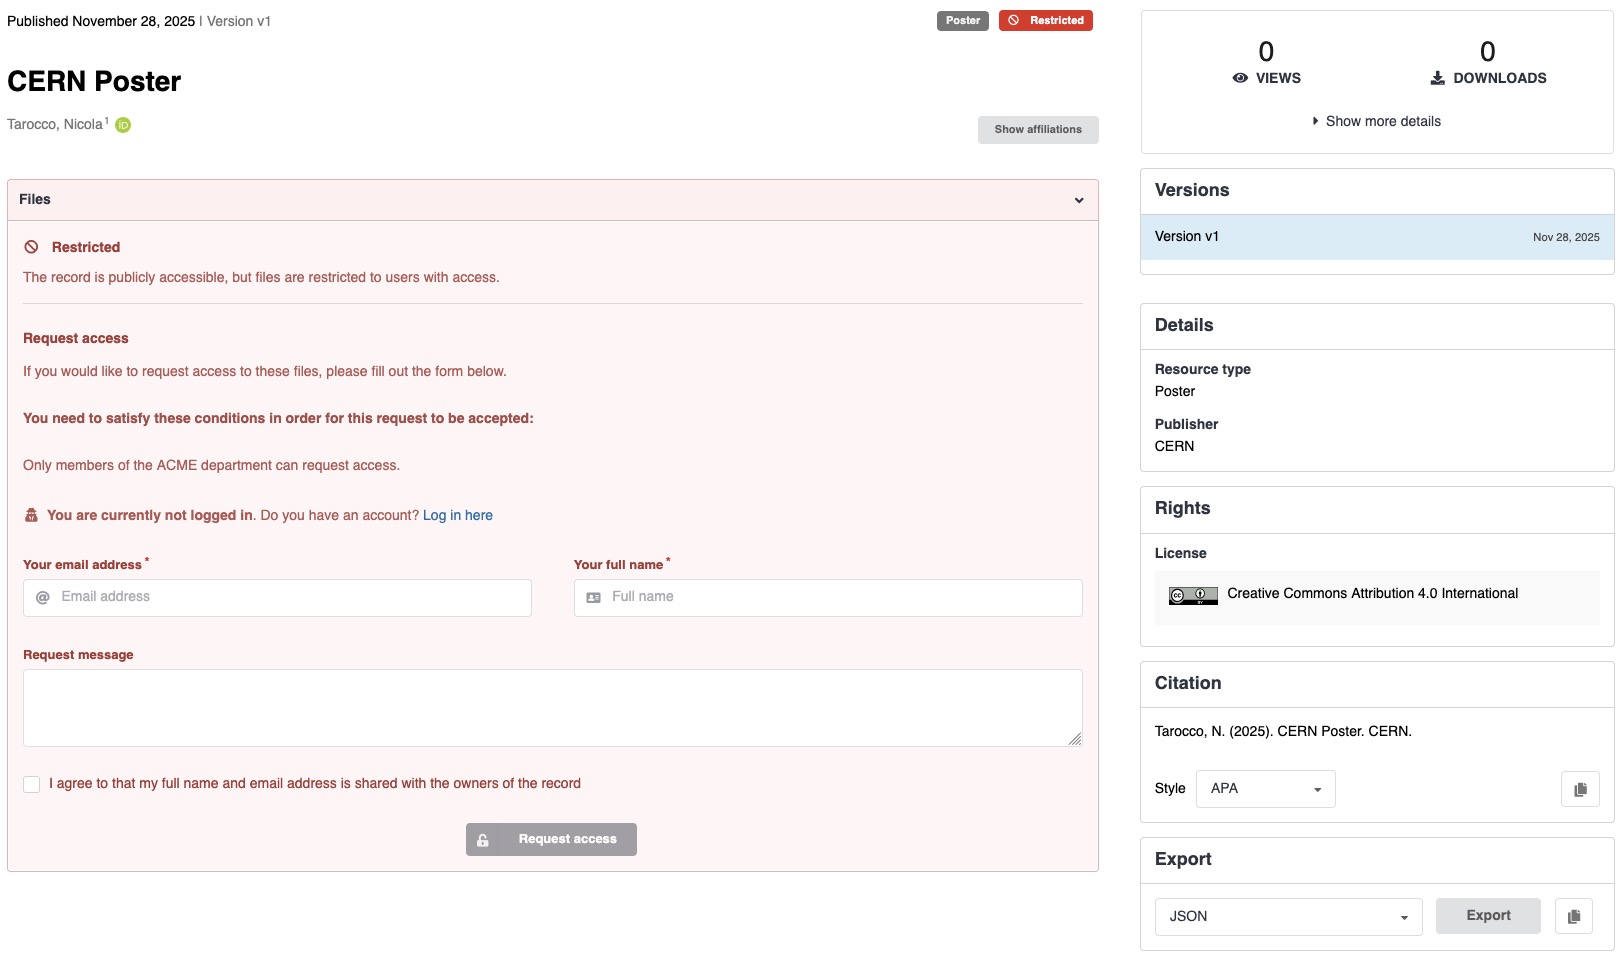Open the APA citation style dropdown
Image resolution: width=1622 pixels, height=960 pixels.
(1264, 788)
